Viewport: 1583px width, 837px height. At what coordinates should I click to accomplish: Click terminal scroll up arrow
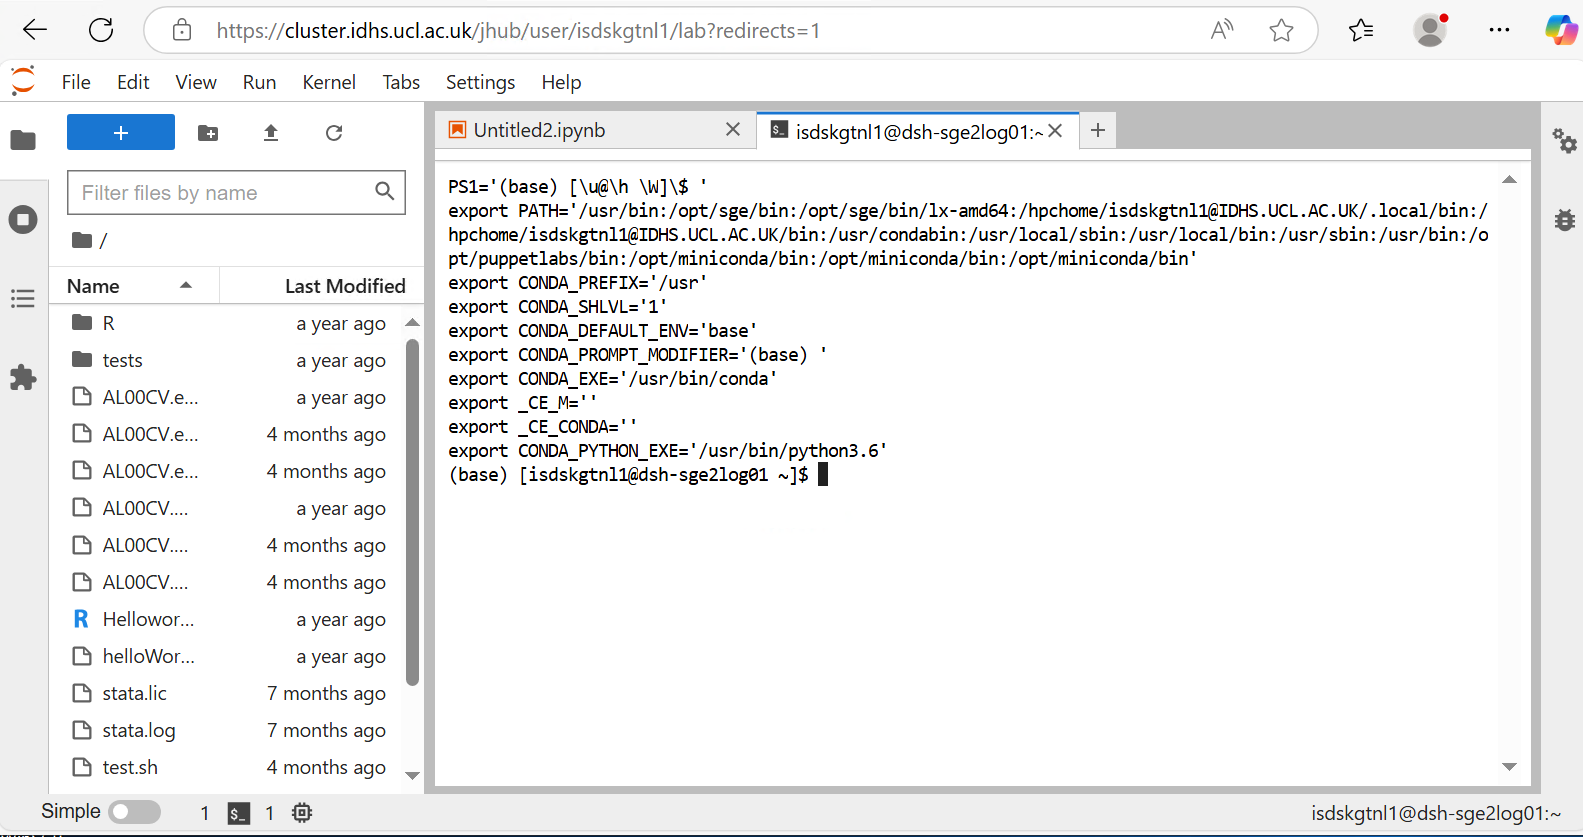coord(1509,180)
